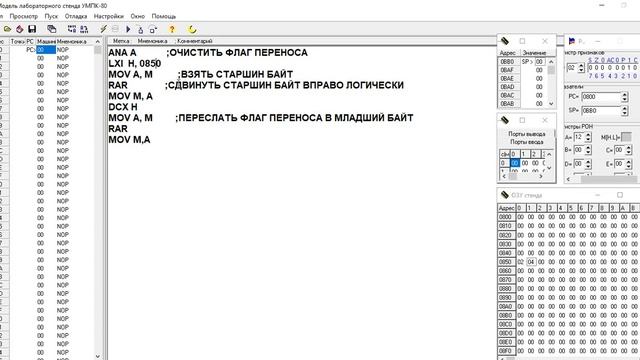Click the blue run program arrow
This screenshot has height=360, width=640.
(x=128, y=29)
